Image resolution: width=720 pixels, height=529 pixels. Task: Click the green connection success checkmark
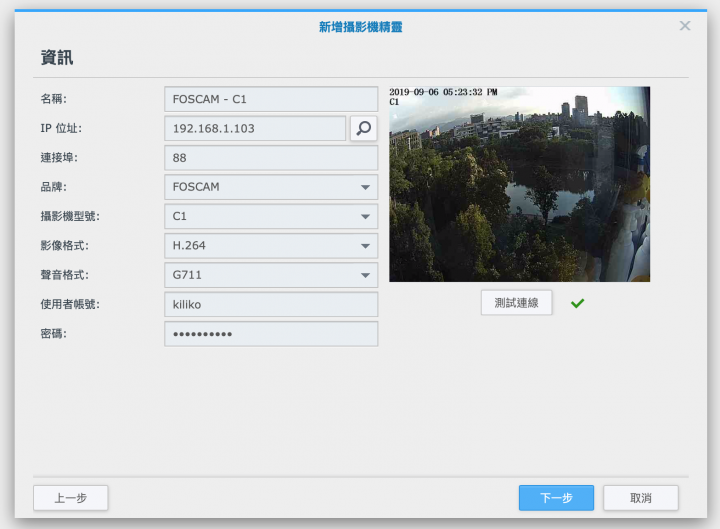(578, 303)
